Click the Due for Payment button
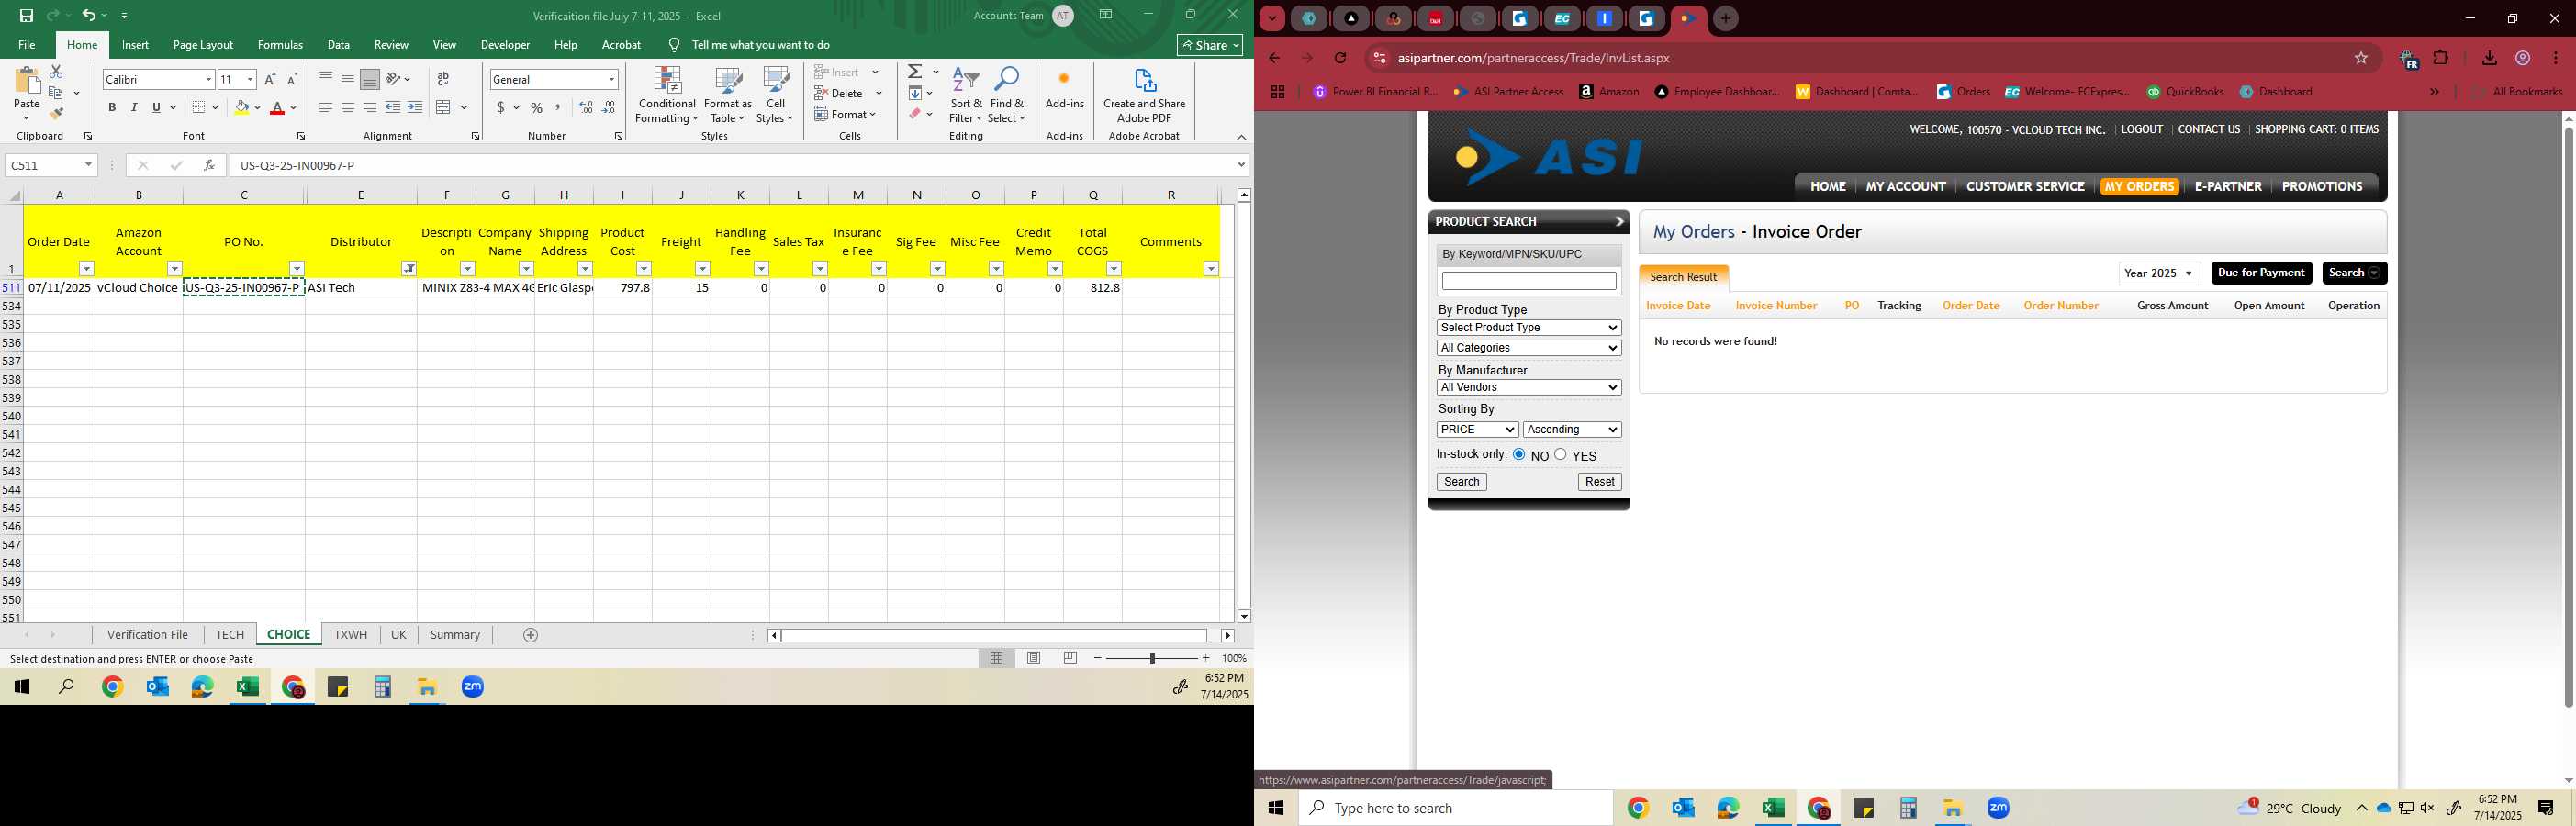The width and height of the screenshot is (2576, 826). click(2261, 273)
